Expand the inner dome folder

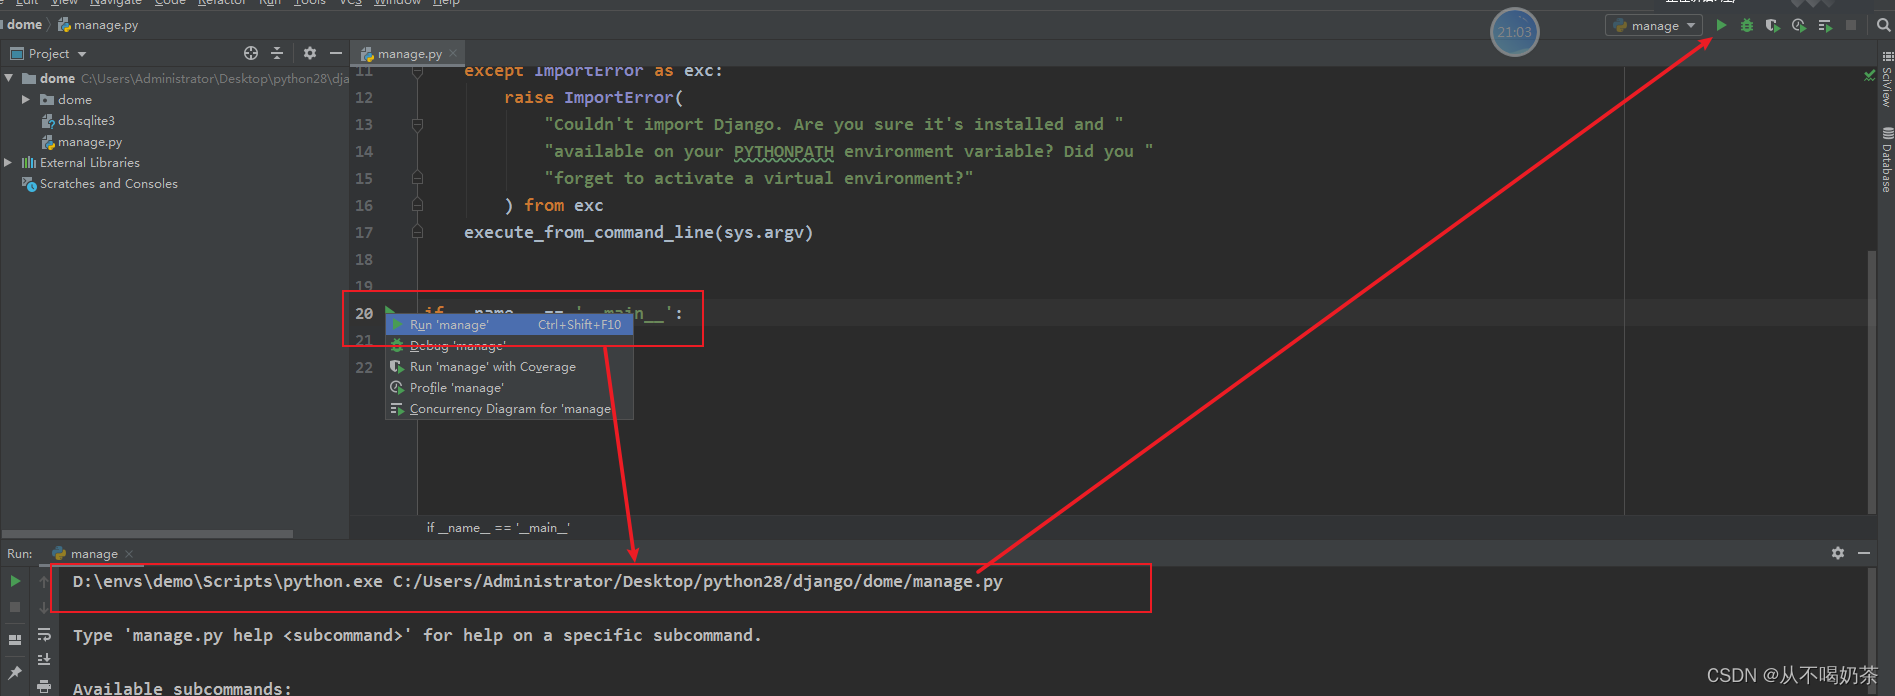[26, 99]
